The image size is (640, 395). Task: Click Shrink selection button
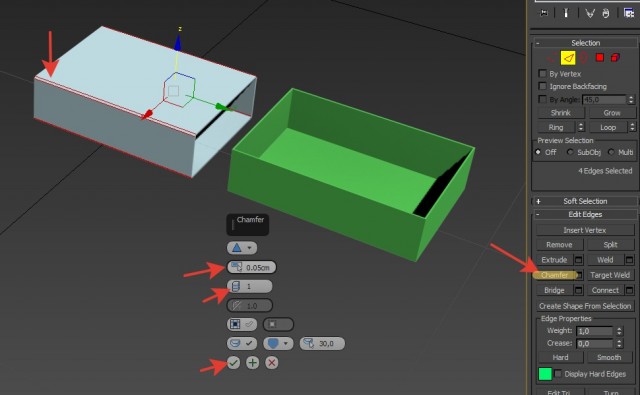(560, 113)
